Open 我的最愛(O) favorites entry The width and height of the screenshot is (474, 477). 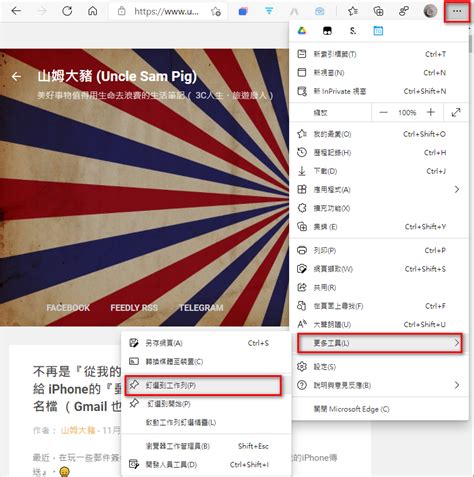point(379,134)
